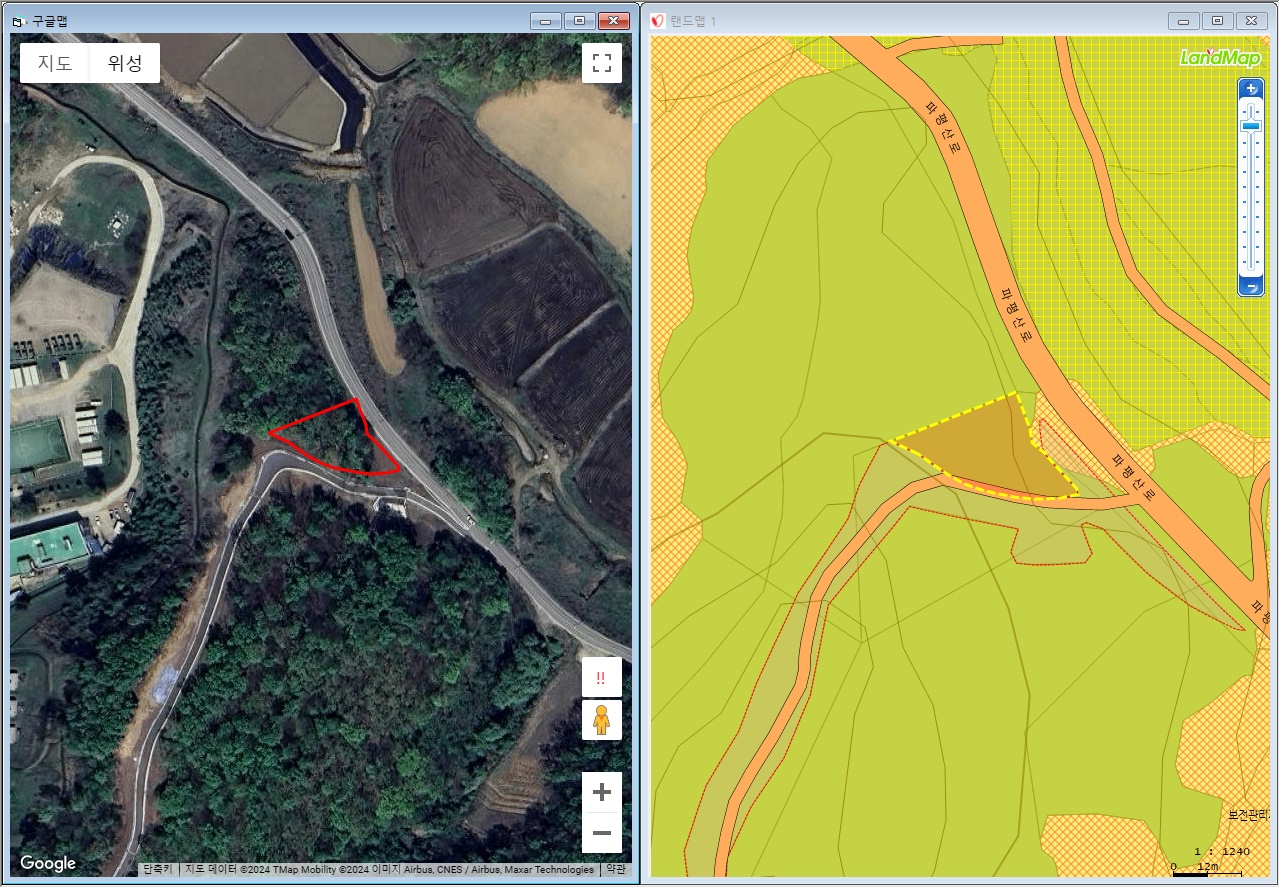
Task: Click the 구글맵 window title bar icon
Action: point(18,21)
